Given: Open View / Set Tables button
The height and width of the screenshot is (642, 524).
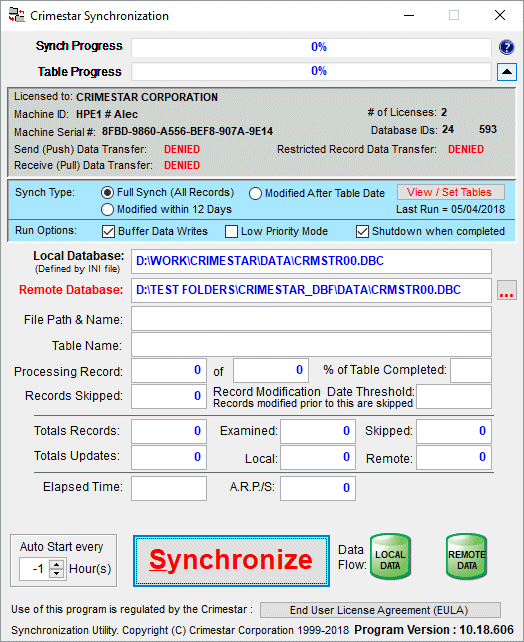Looking at the screenshot, I should point(451,192).
